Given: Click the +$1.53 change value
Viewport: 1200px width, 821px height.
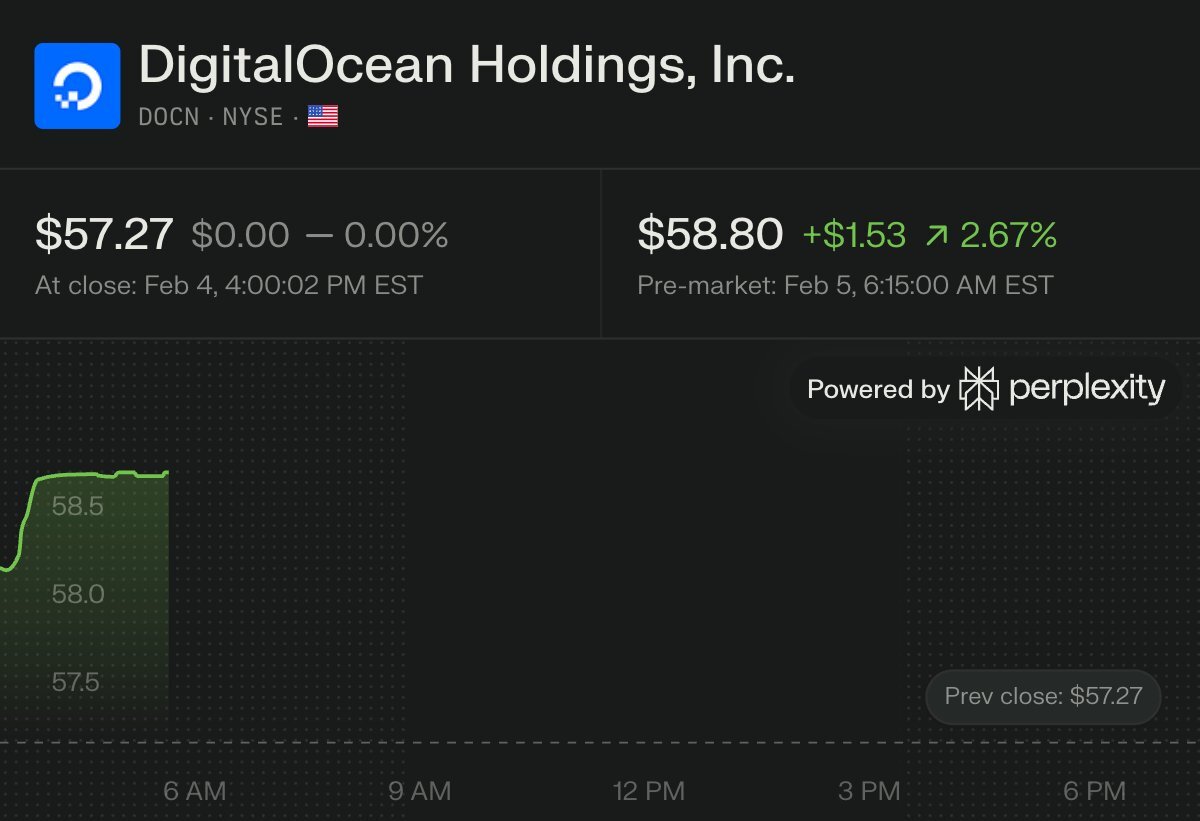Looking at the screenshot, I should click(854, 236).
